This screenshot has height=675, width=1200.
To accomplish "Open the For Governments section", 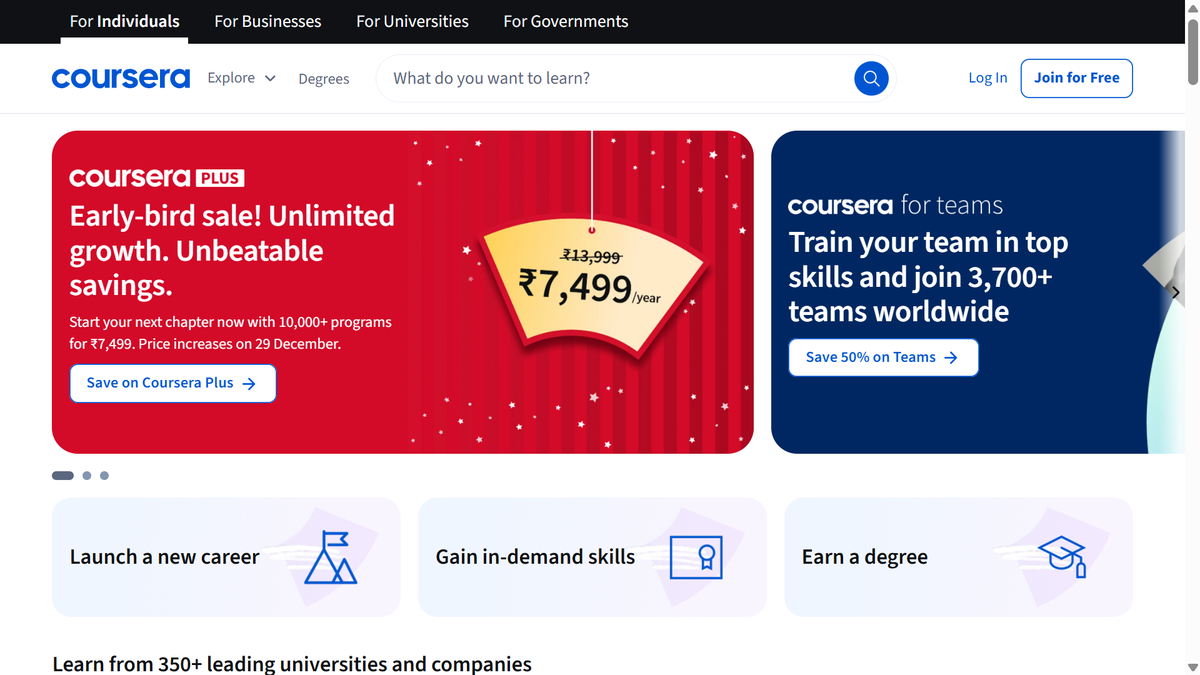I will [565, 21].
